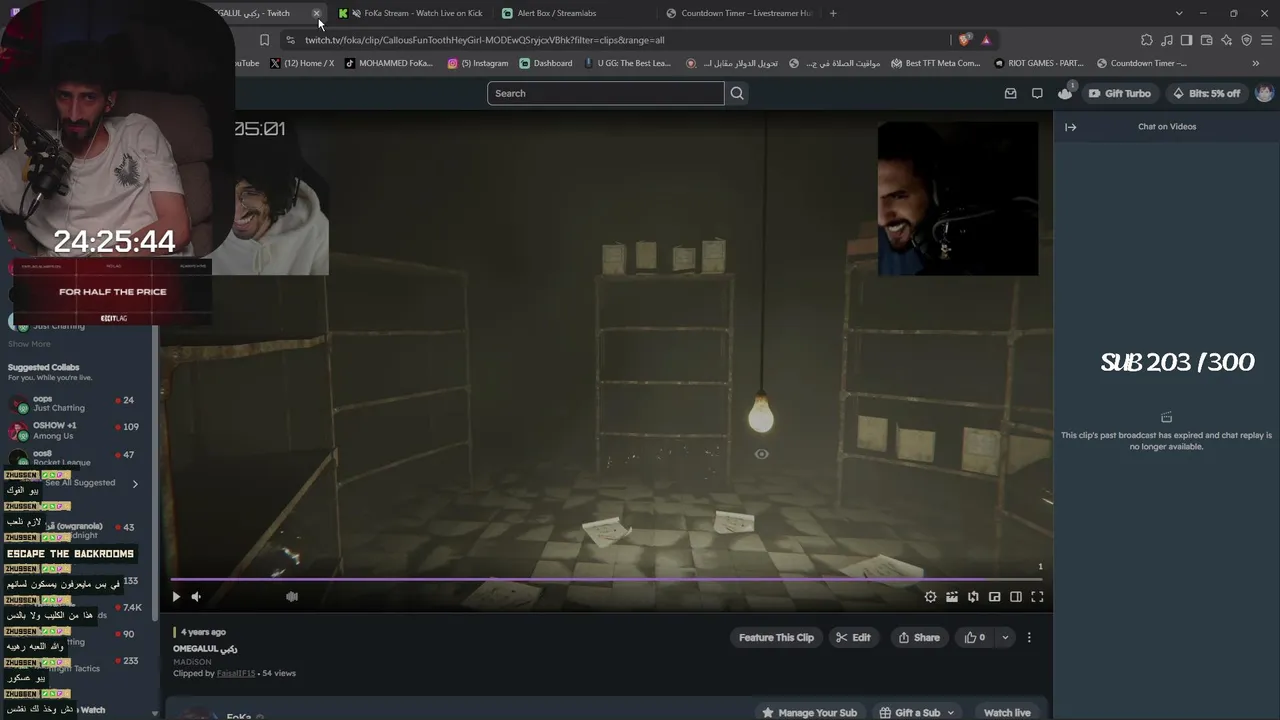Click the Twitch extension icon in player bar
The height and width of the screenshot is (720, 1280).
[x=292, y=597]
